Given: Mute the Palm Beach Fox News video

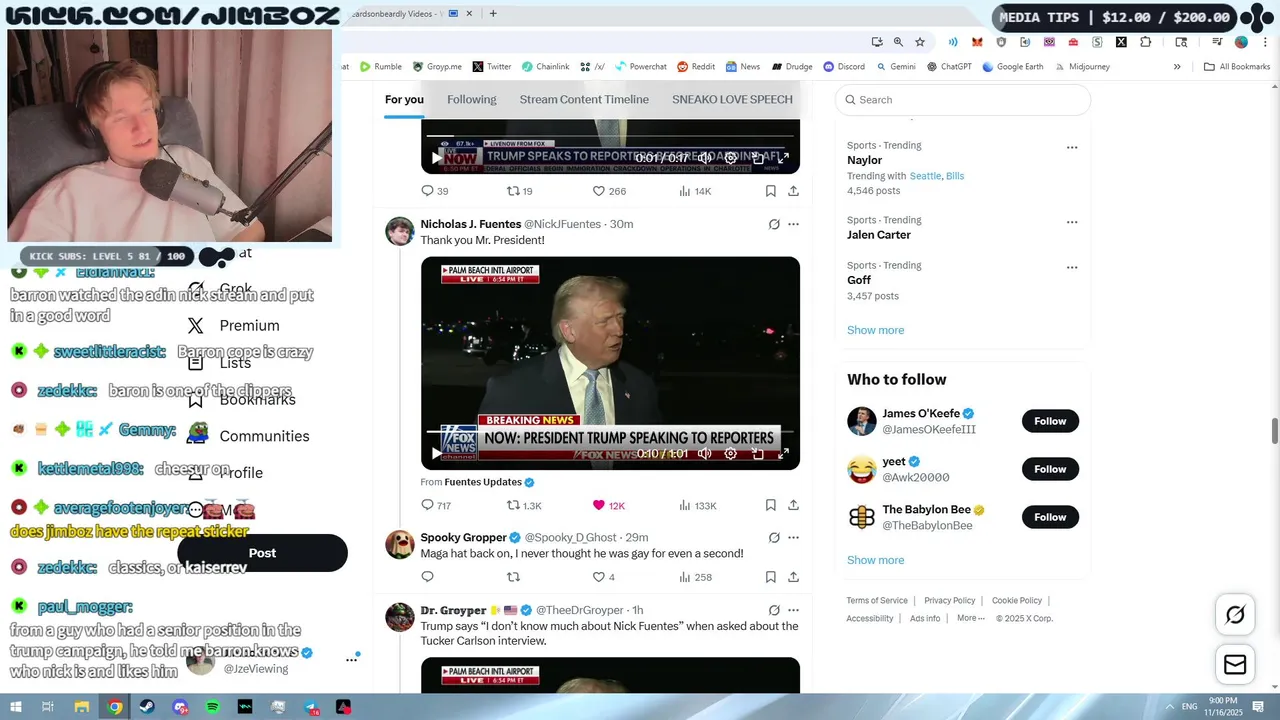Looking at the screenshot, I should (x=704, y=454).
